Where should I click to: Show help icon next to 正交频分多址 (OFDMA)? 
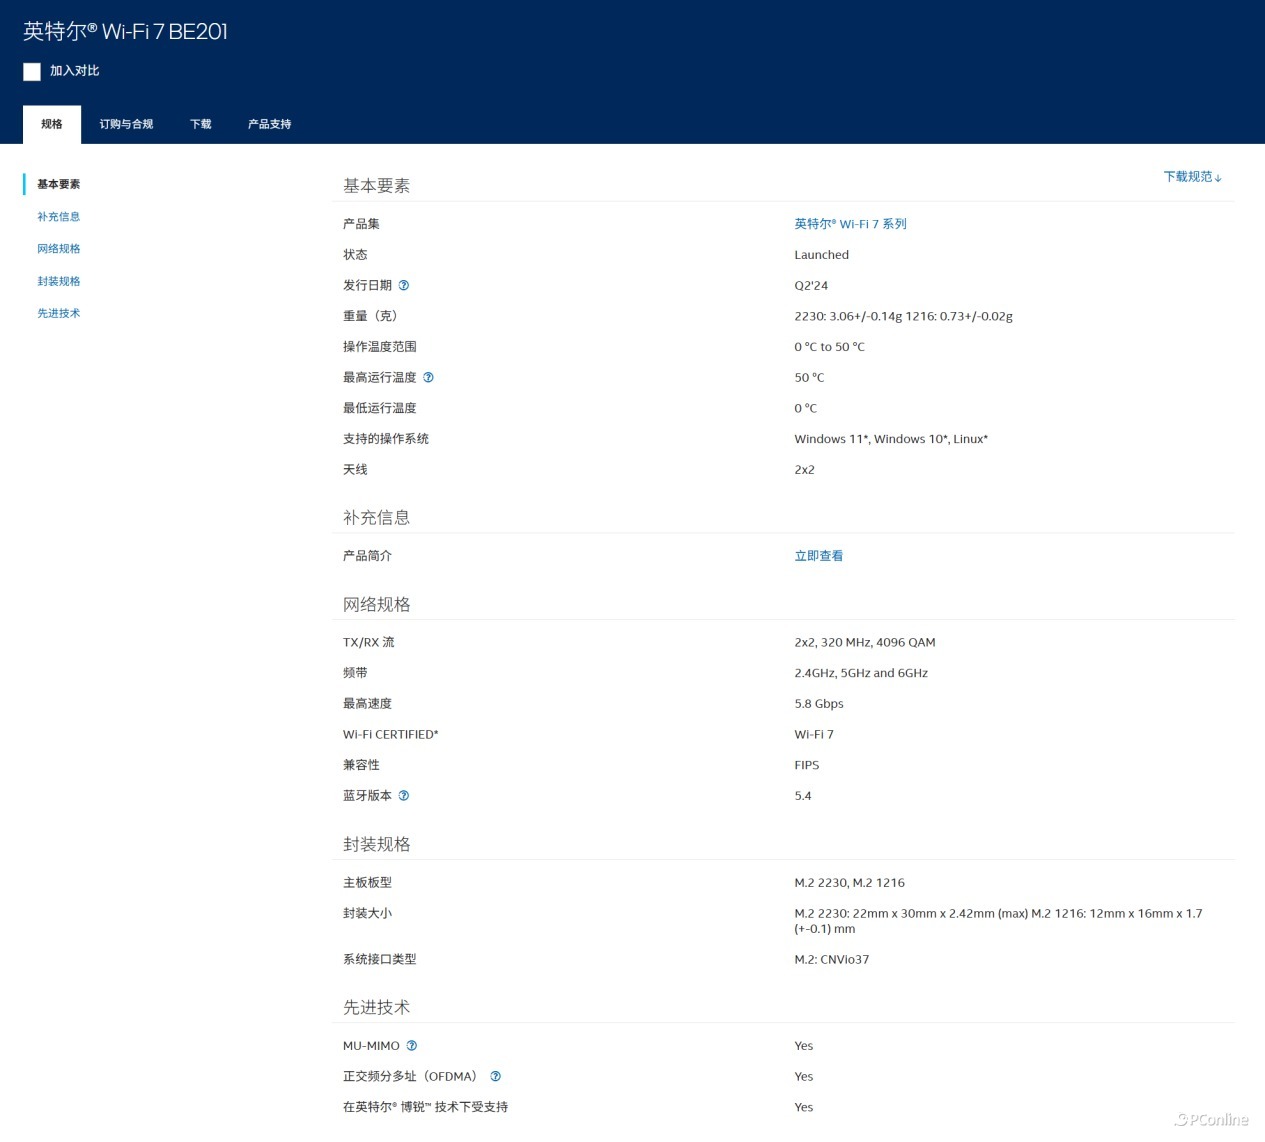pyautogui.click(x=495, y=1076)
